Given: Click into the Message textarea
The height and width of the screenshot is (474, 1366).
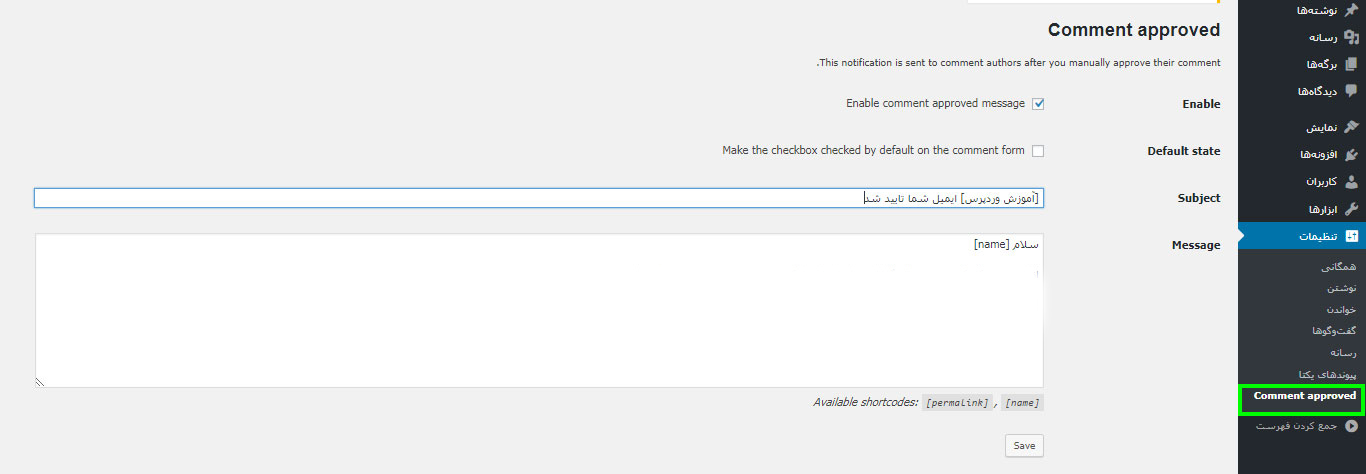Looking at the screenshot, I should click(x=539, y=310).
